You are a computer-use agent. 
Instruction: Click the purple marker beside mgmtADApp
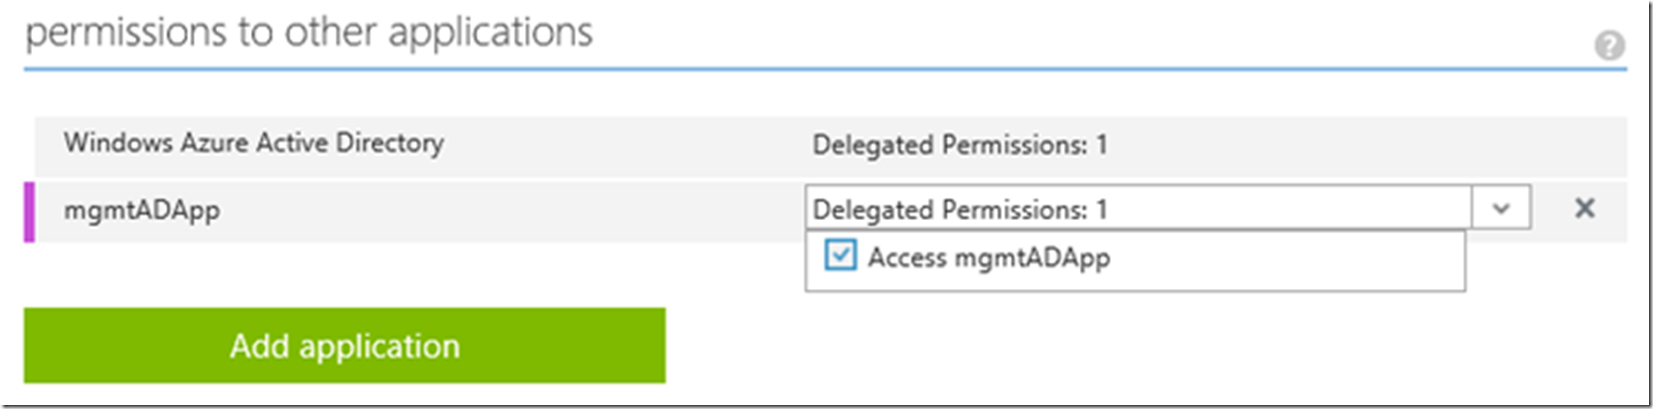pos(29,211)
